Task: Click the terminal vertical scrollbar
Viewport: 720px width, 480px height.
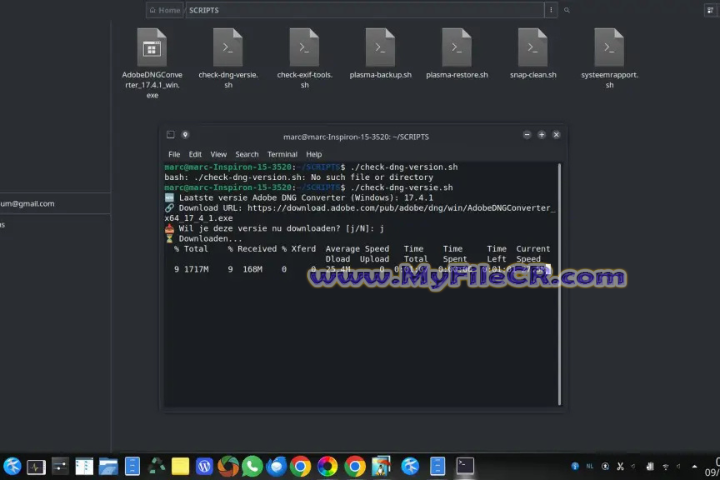Action: [x=559, y=284]
